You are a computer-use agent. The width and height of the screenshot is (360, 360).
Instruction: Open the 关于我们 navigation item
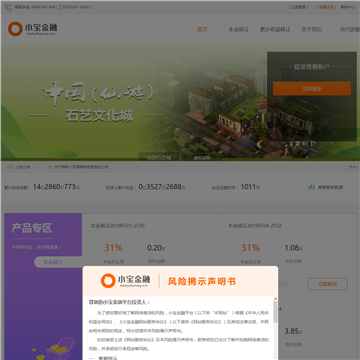point(312,29)
